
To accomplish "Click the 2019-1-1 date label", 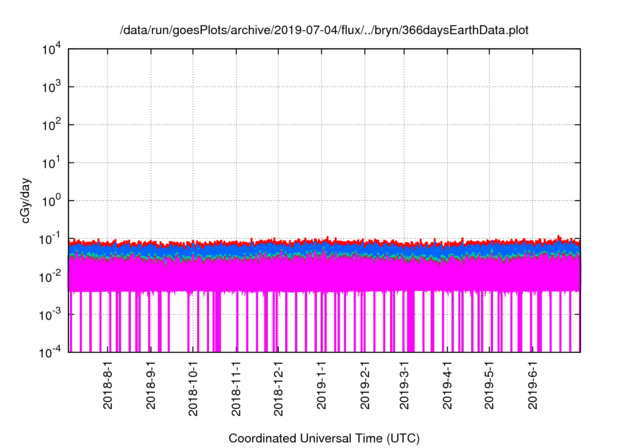I will [322, 385].
